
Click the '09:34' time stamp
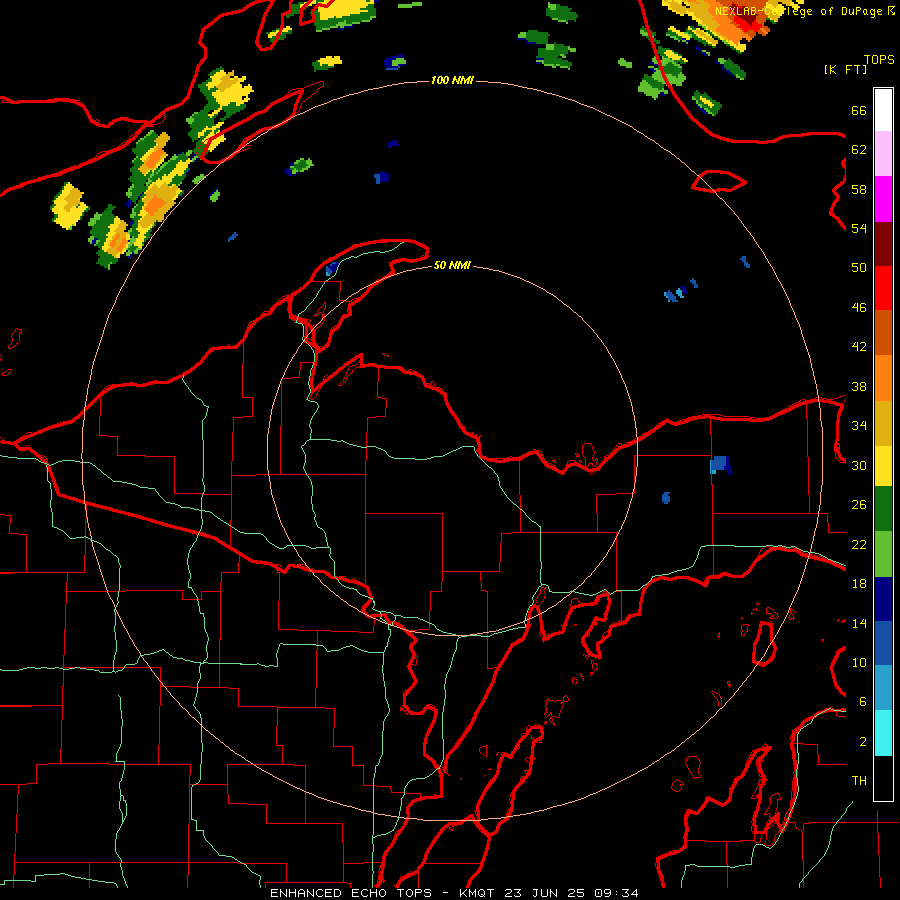pyautogui.click(x=616, y=893)
